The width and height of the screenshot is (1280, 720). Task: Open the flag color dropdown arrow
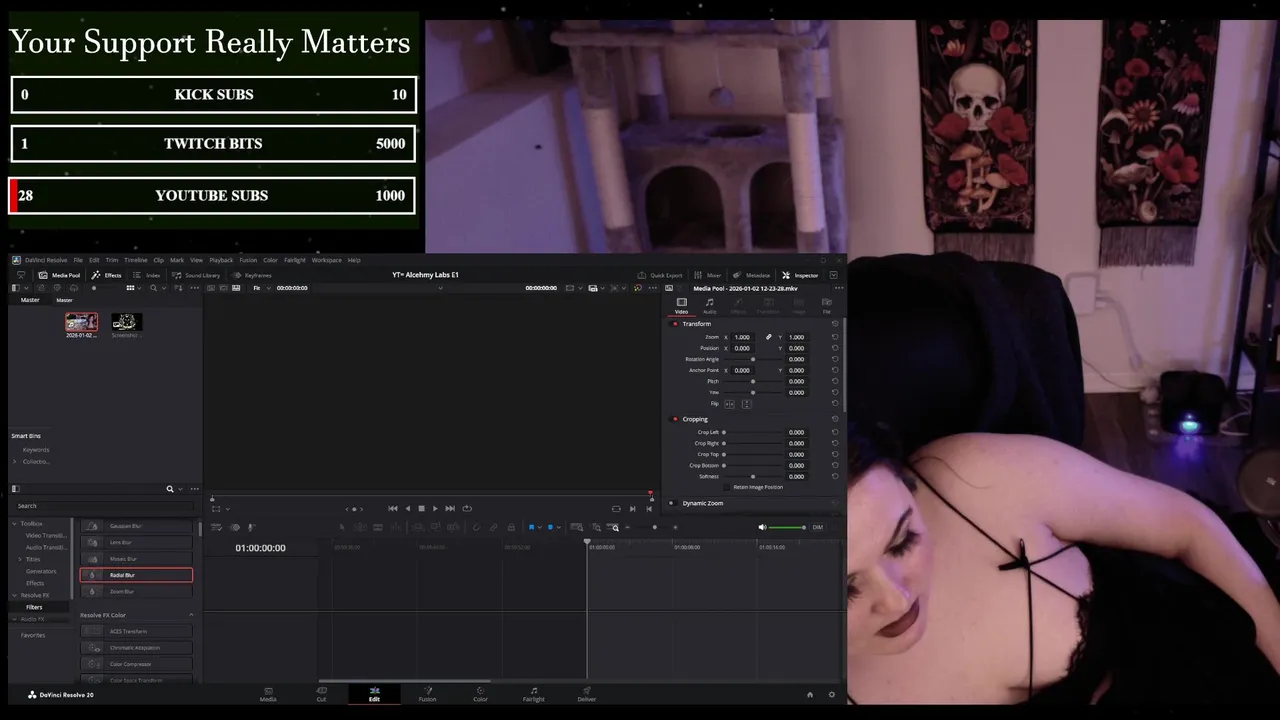pos(540,527)
